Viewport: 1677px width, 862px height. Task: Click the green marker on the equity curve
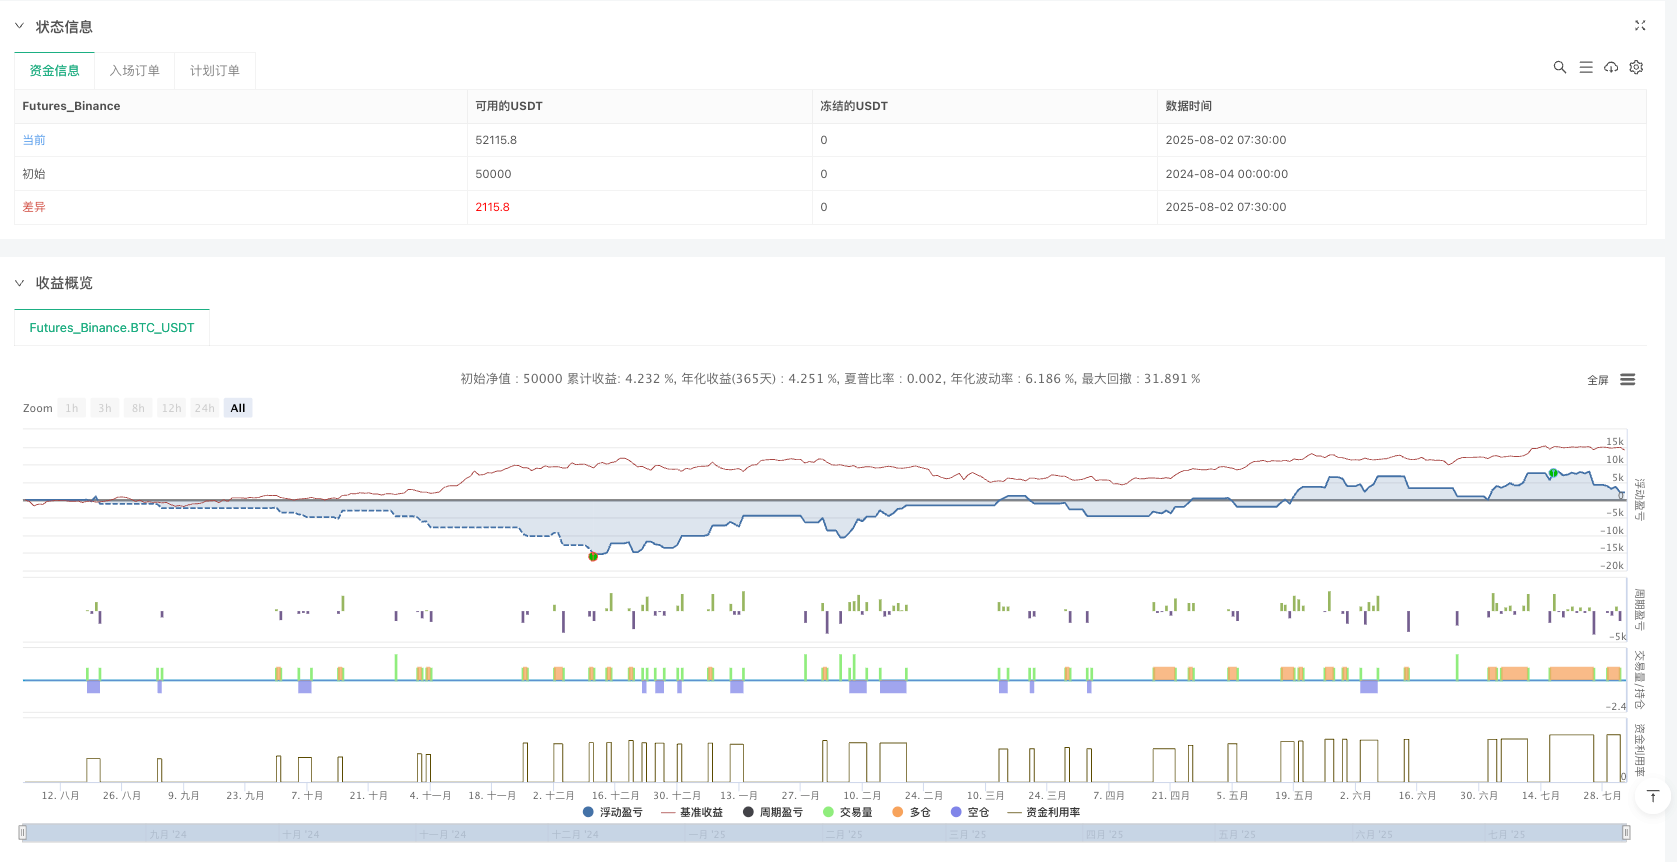1553,473
